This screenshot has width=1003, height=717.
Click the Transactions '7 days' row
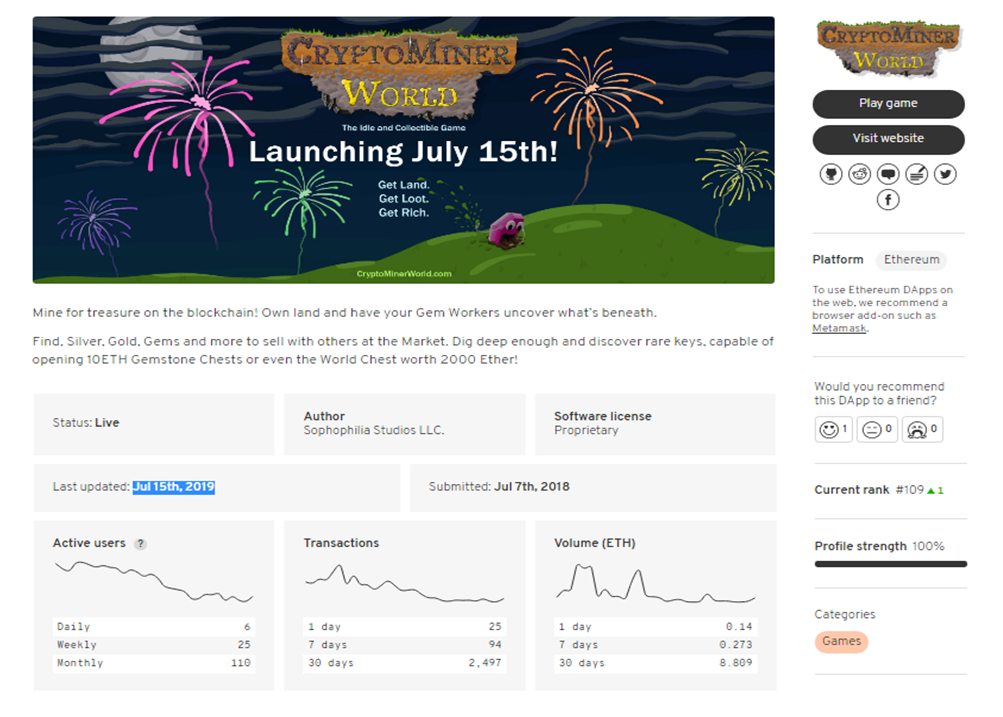404,645
